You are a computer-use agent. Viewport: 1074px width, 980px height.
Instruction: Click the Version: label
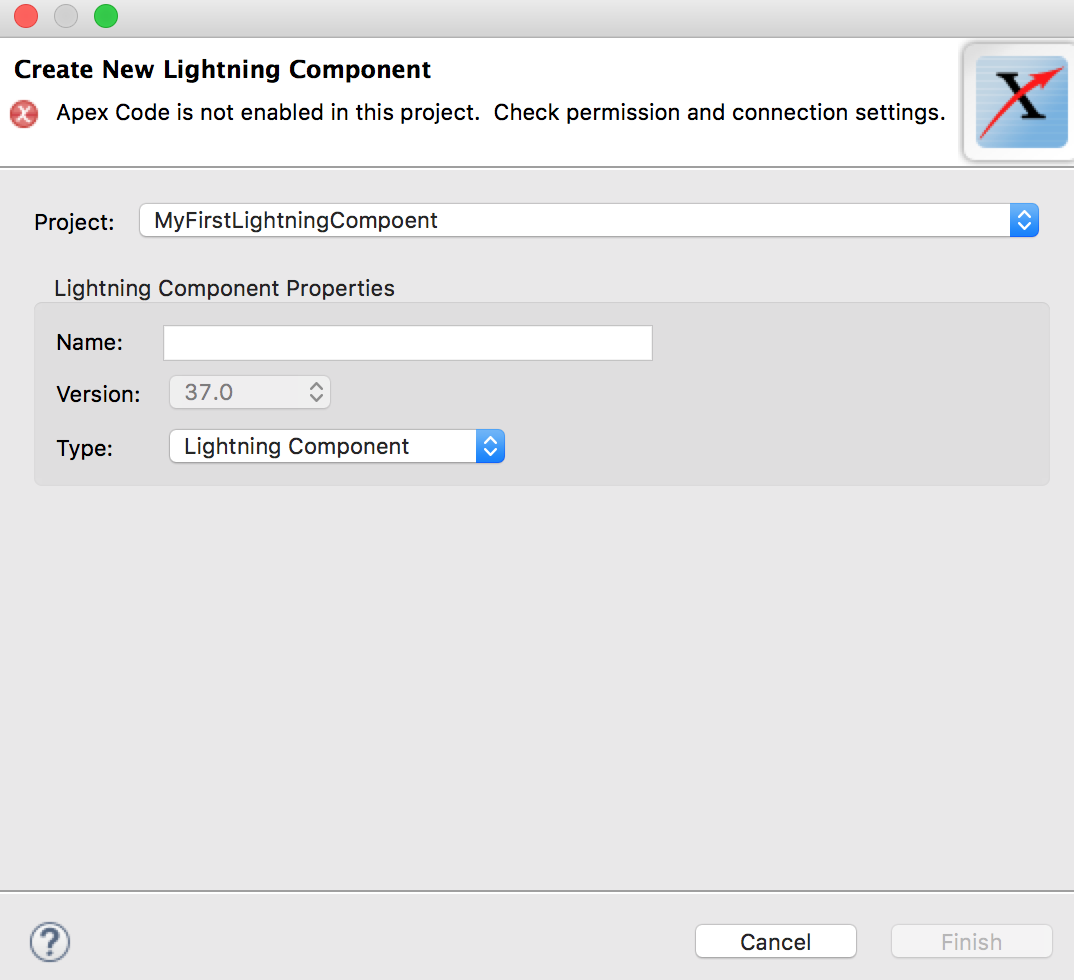[x=98, y=394]
